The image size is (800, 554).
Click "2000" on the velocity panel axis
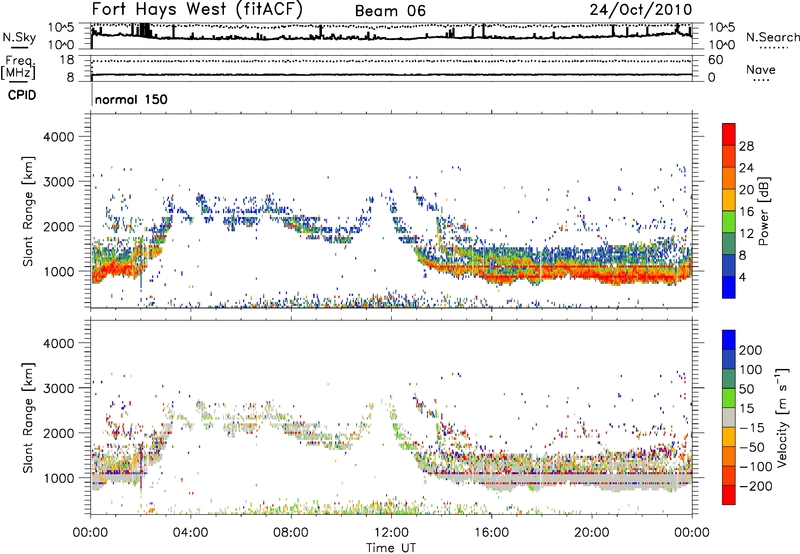[x=58, y=433]
